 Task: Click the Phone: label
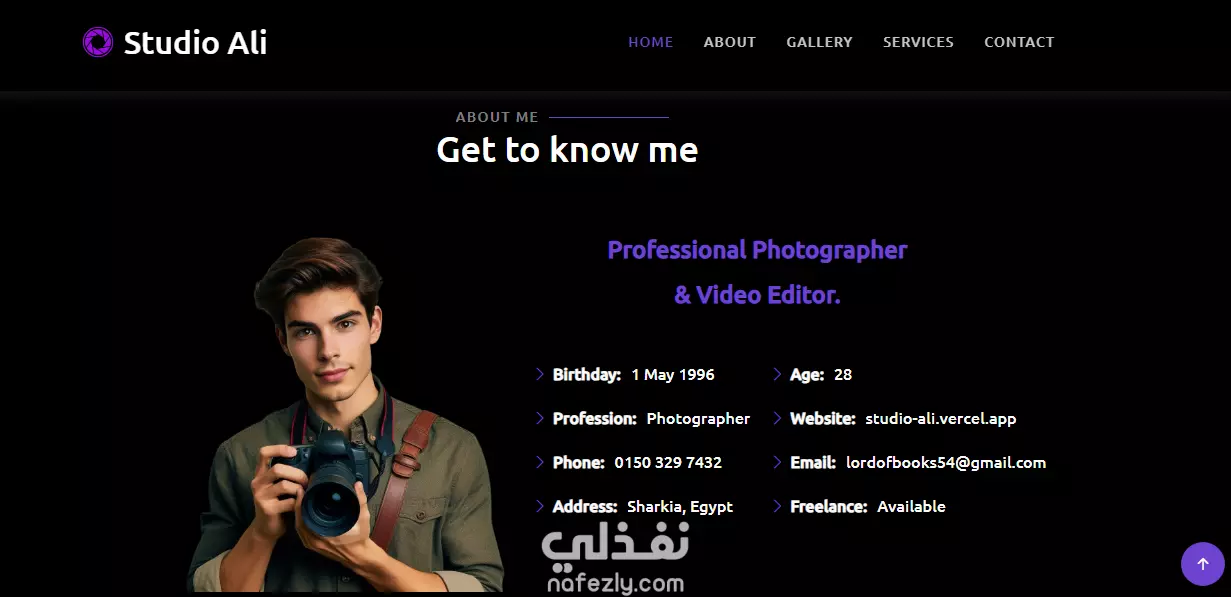tap(579, 462)
